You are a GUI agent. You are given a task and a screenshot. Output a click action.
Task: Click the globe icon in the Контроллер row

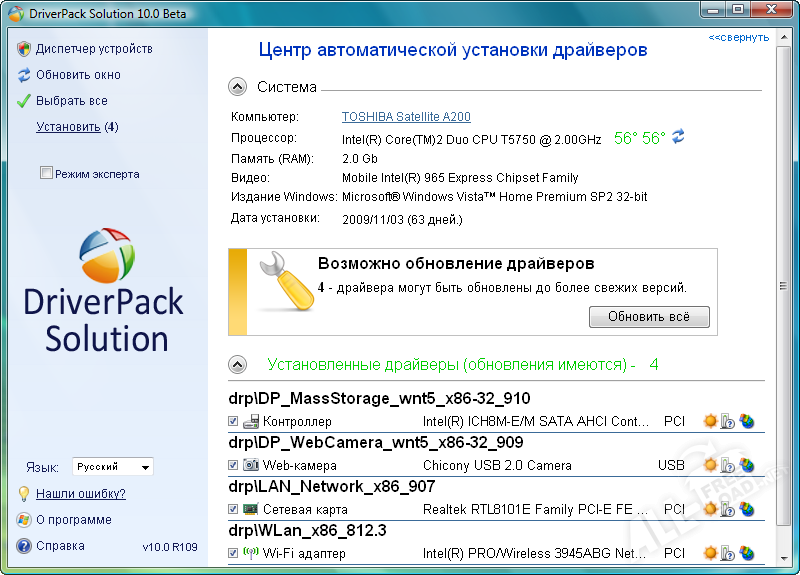[x=746, y=422]
